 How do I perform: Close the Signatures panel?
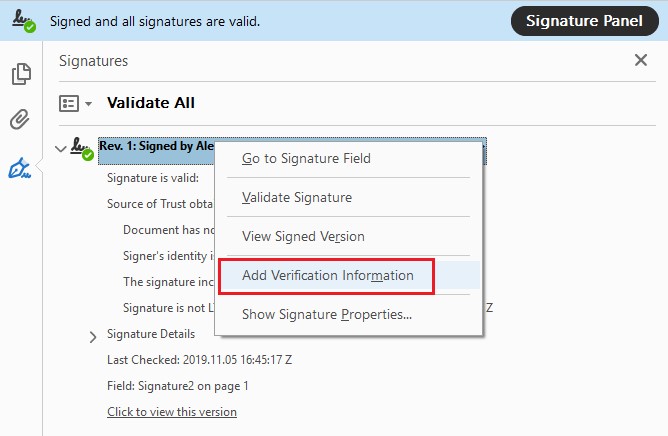point(640,60)
